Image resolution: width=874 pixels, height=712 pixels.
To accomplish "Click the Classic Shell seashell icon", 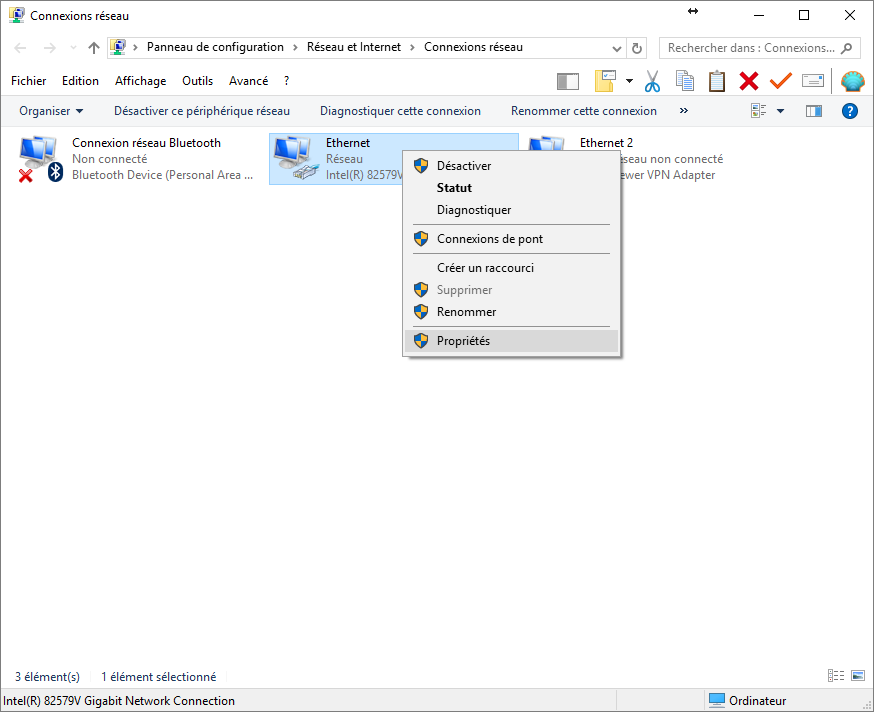I will 852,81.
